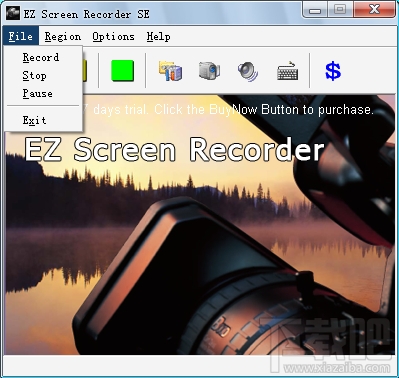The width and height of the screenshot is (399, 378).
Task: Click the speaker audio settings icon
Action: (248, 71)
